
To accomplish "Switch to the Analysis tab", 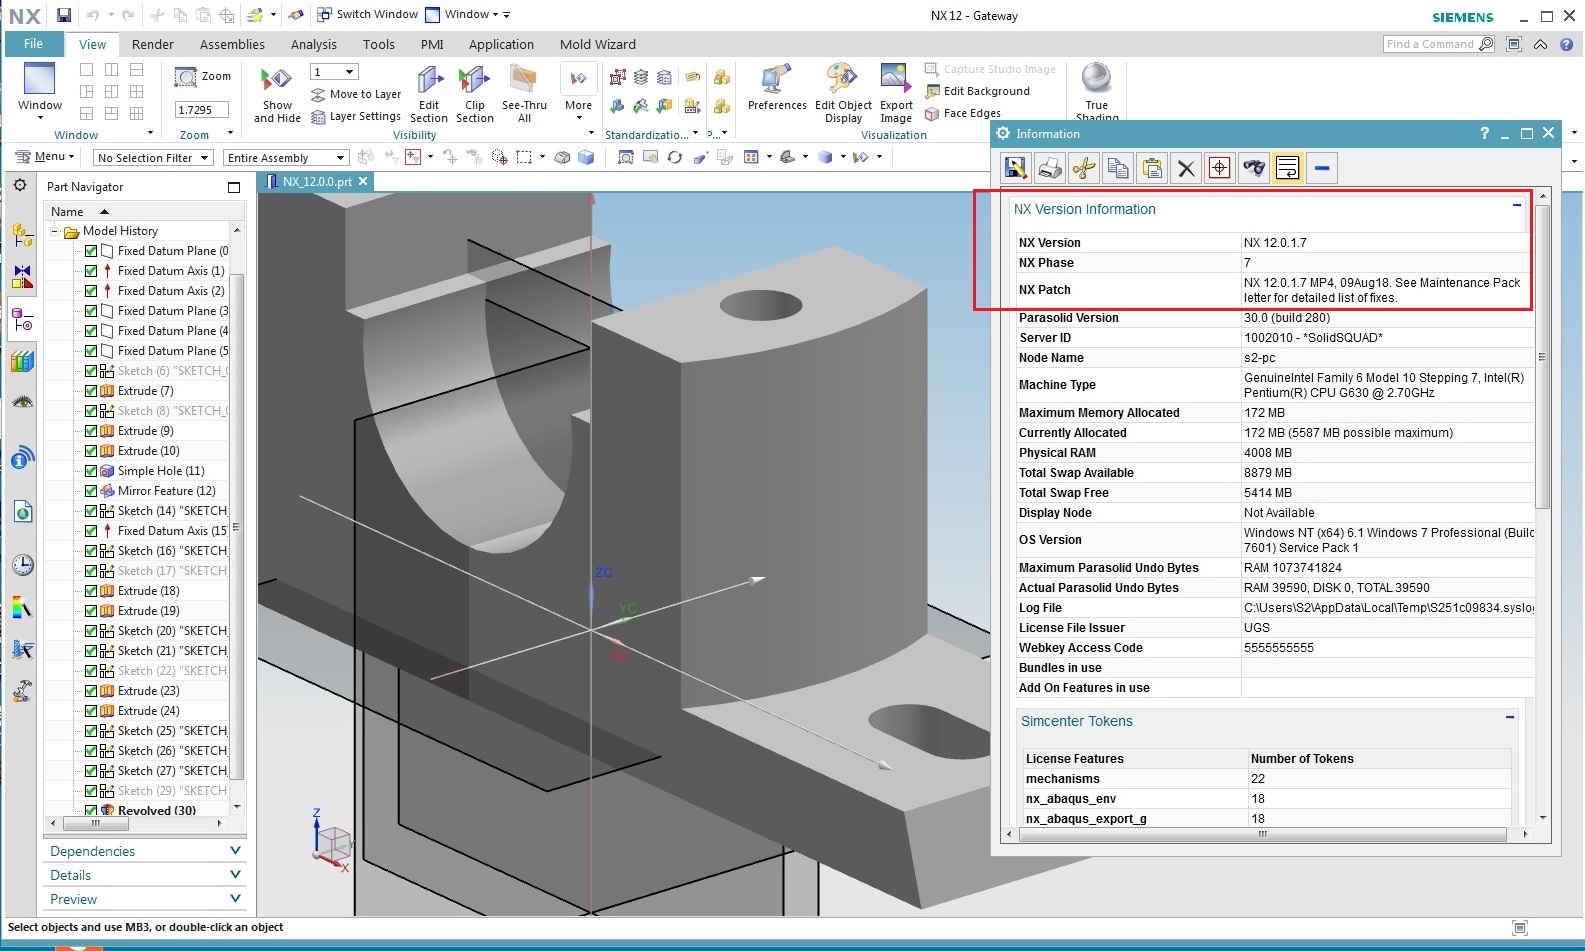I will 313,44.
